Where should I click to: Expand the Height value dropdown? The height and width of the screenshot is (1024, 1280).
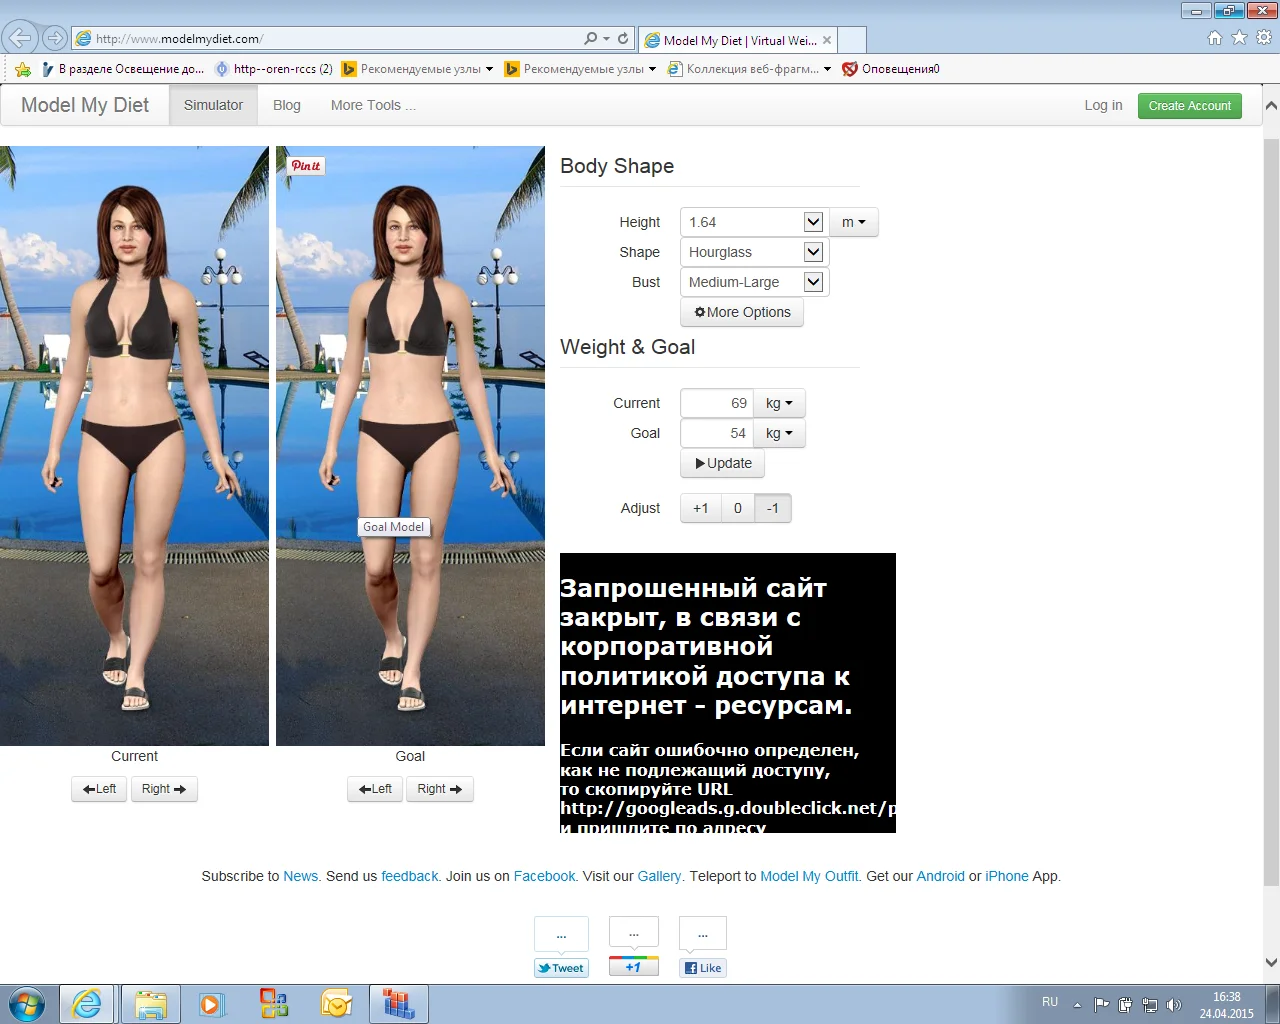(x=814, y=222)
